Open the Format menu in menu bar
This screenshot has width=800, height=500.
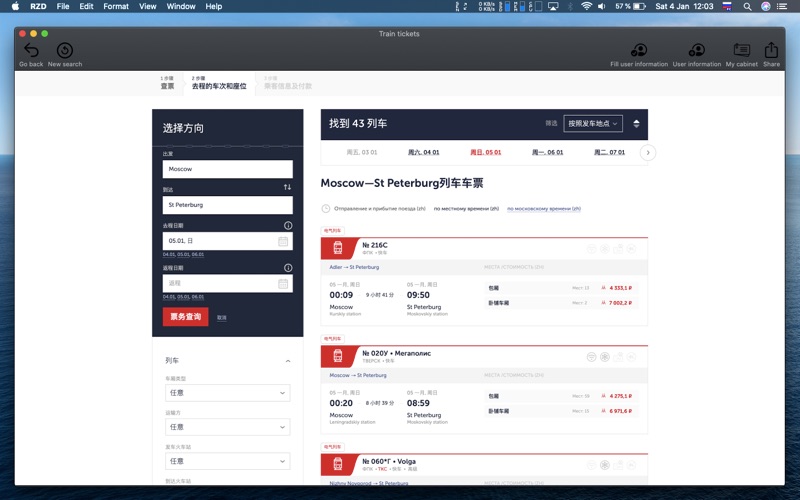116,6
